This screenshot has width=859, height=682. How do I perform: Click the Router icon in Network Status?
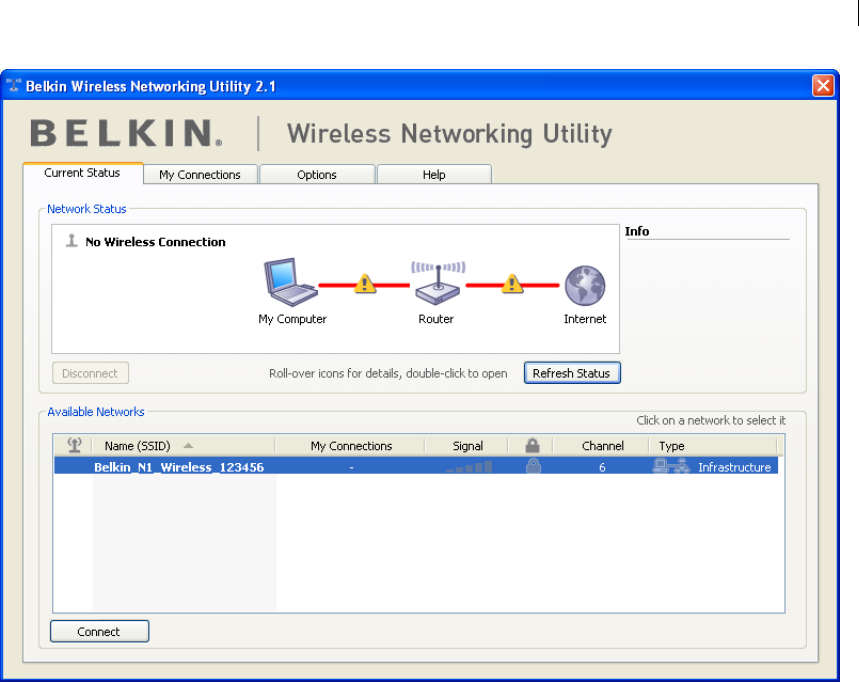click(x=438, y=283)
